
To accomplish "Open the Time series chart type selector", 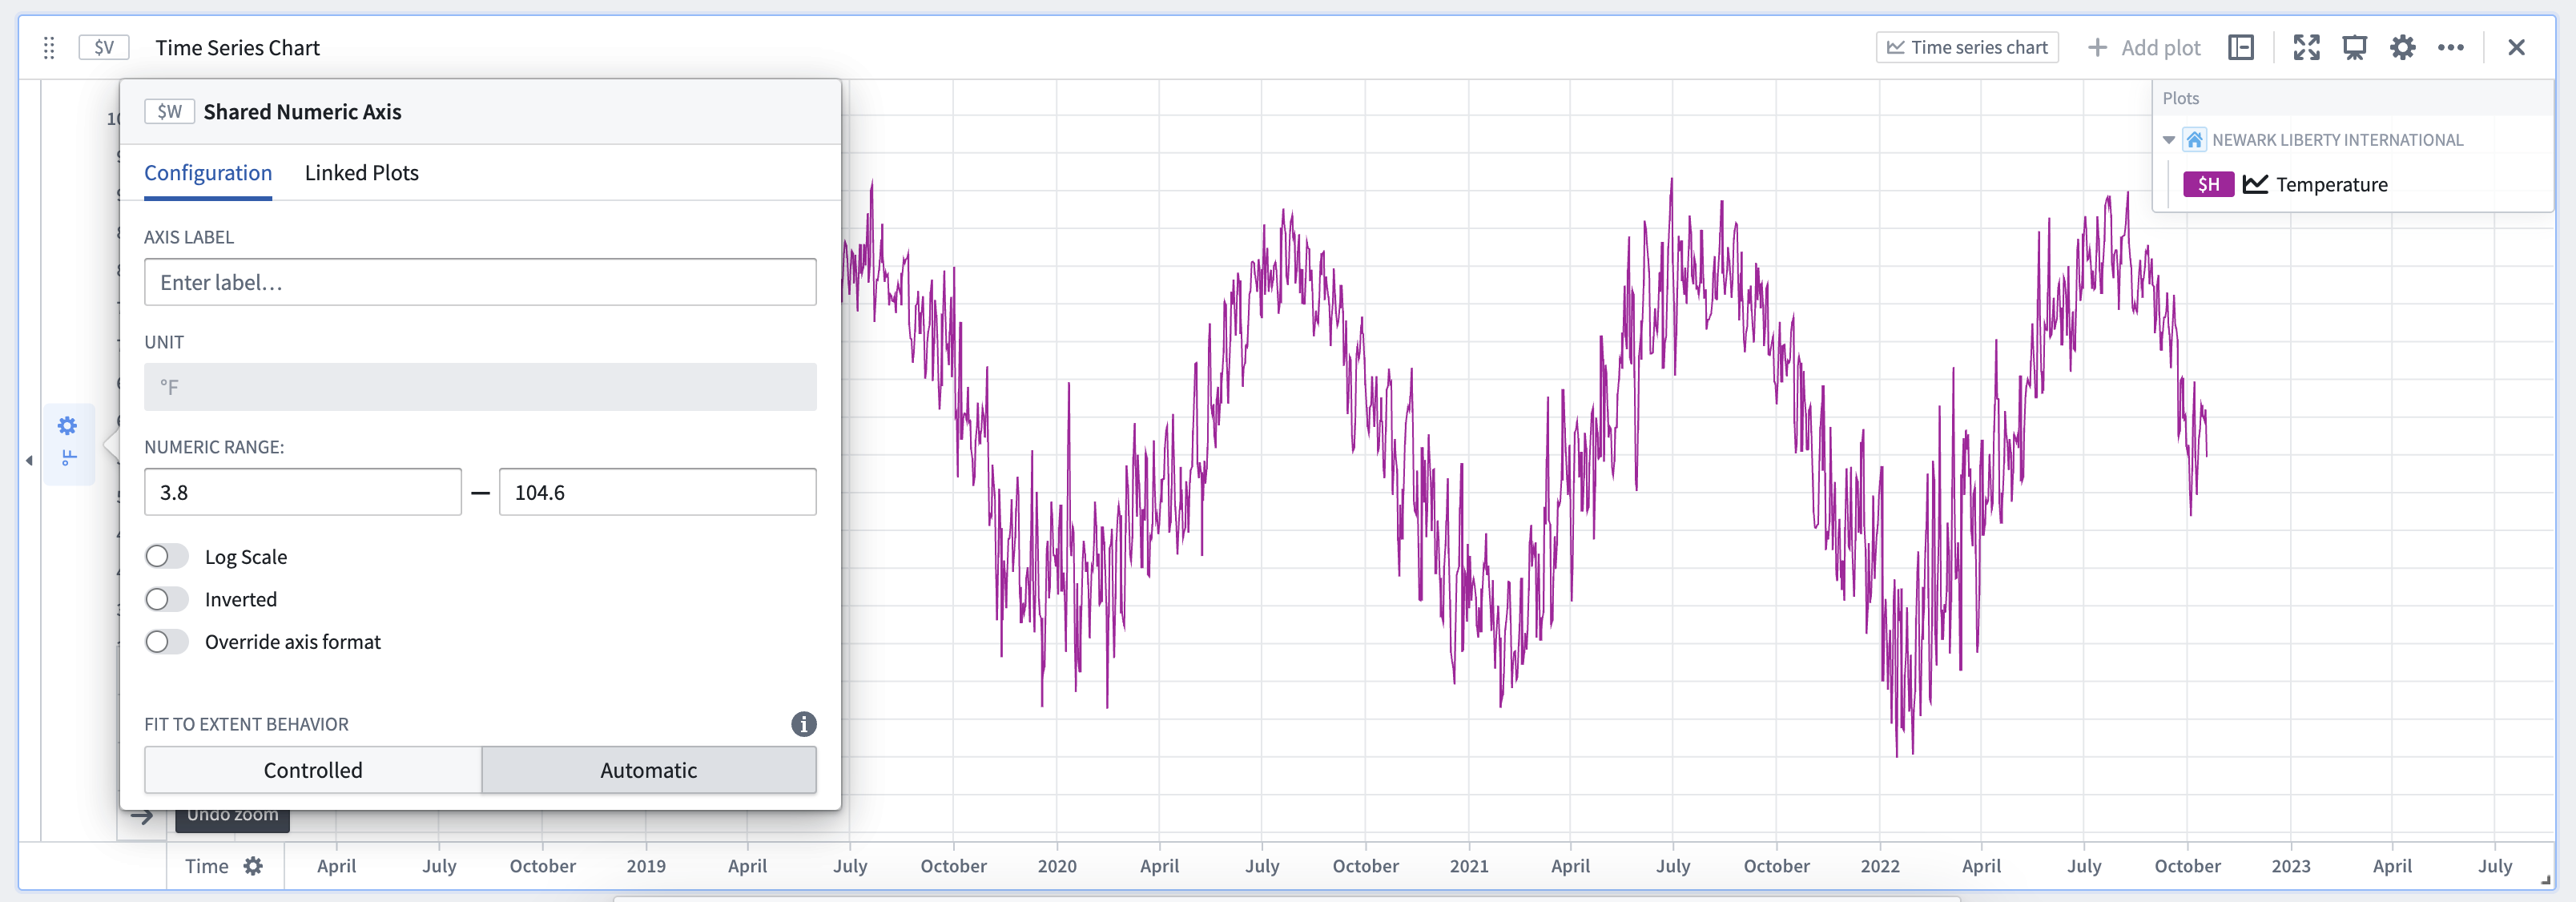I will pos(1966,47).
